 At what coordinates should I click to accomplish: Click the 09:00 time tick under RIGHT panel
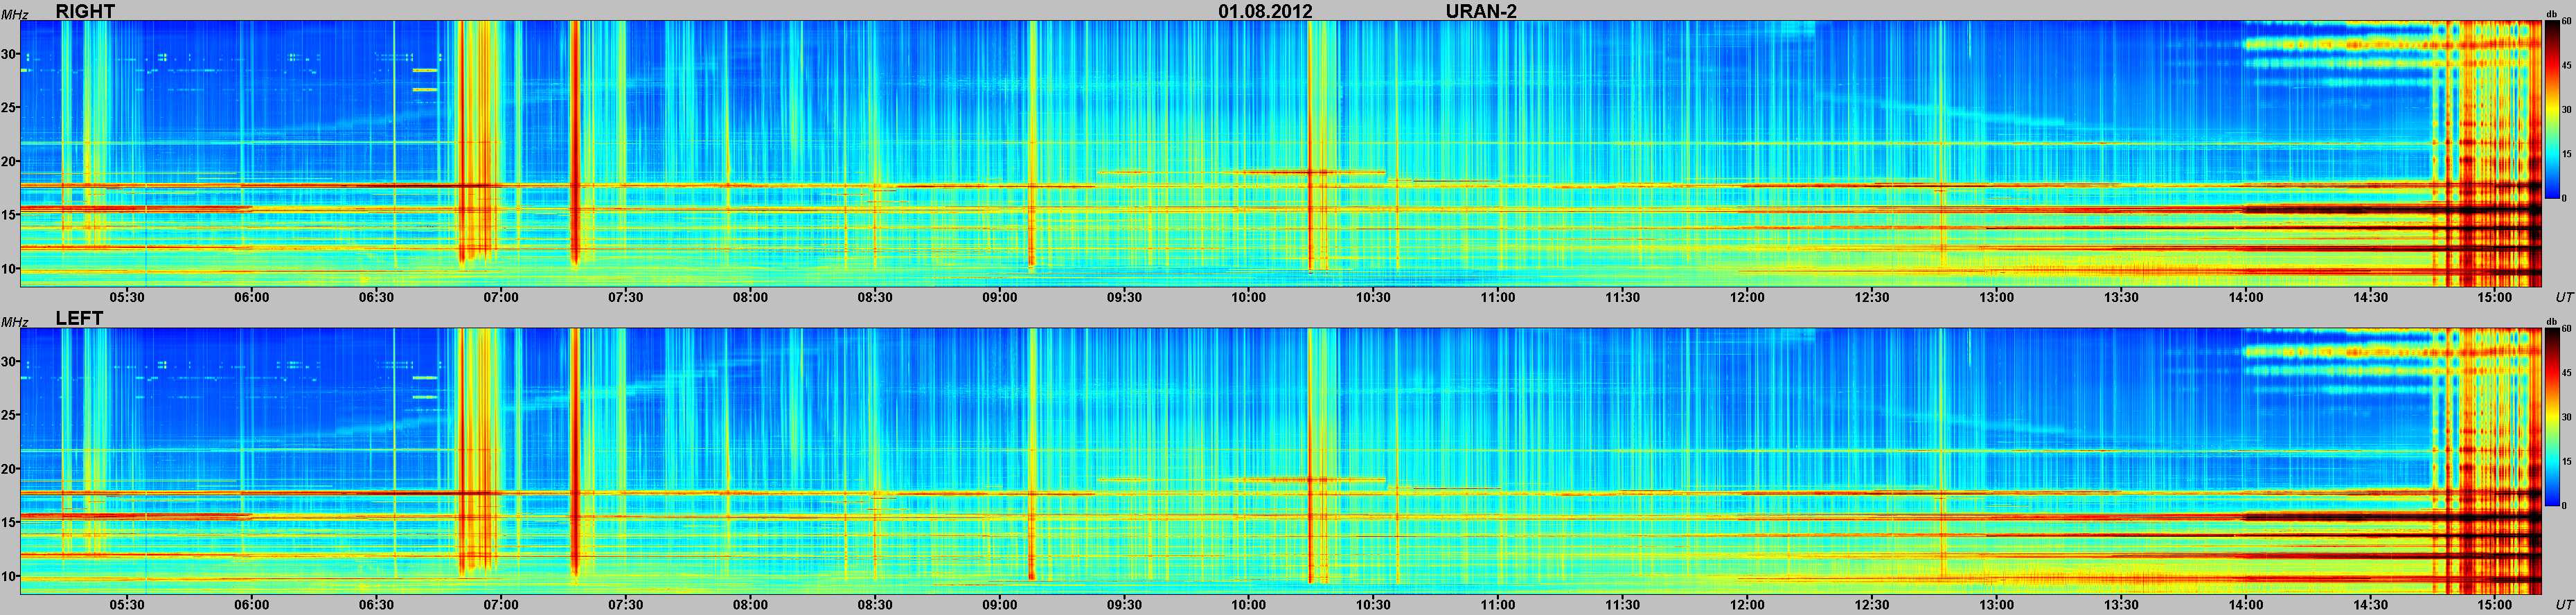tap(1000, 297)
